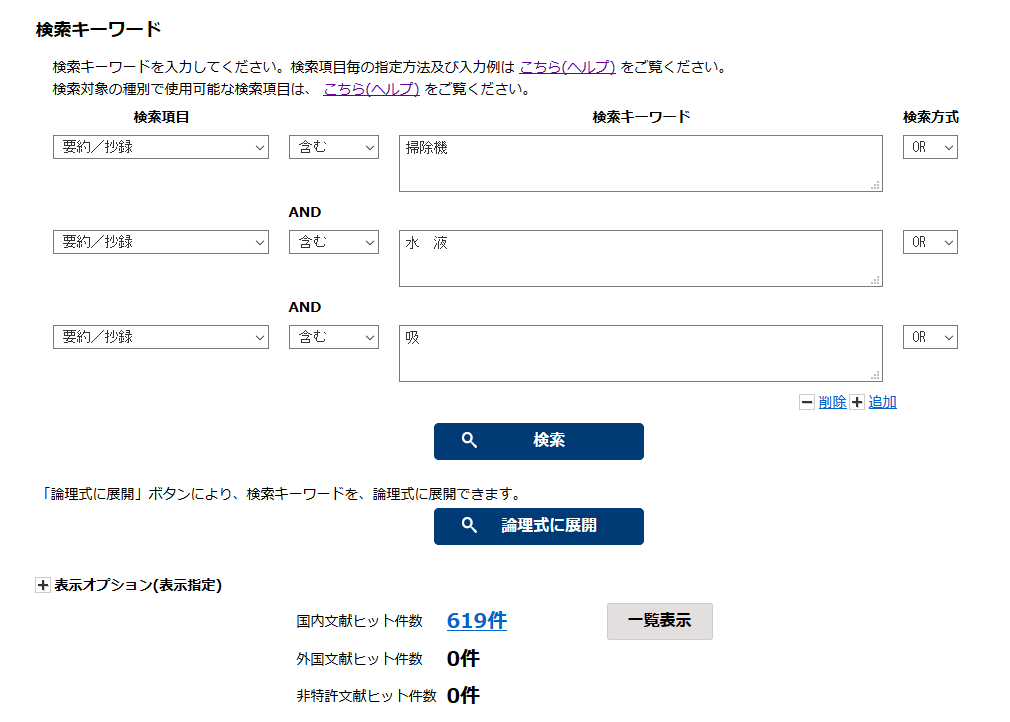Click the plus icon next to 追加
Image resolution: width=1010 pixels, height=722 pixels.
pyautogui.click(x=857, y=403)
